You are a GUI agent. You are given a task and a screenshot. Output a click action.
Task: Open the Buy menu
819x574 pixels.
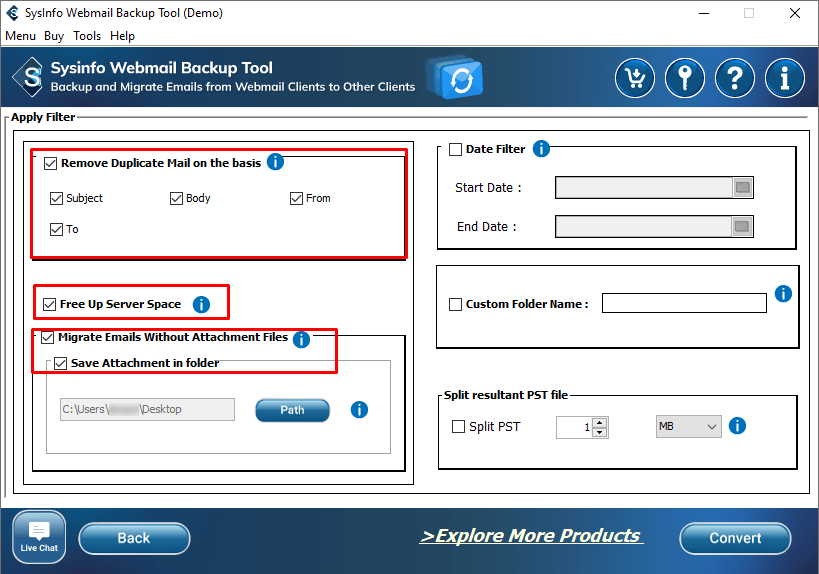point(54,36)
